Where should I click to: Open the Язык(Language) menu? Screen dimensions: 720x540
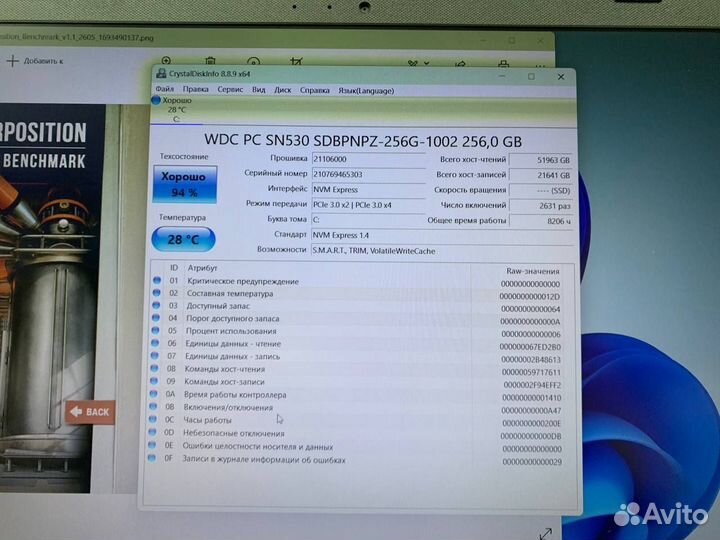[x=366, y=91]
